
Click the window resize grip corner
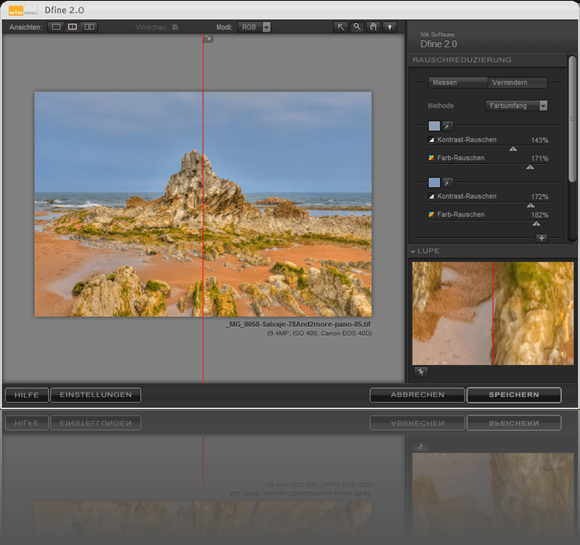click(x=574, y=402)
